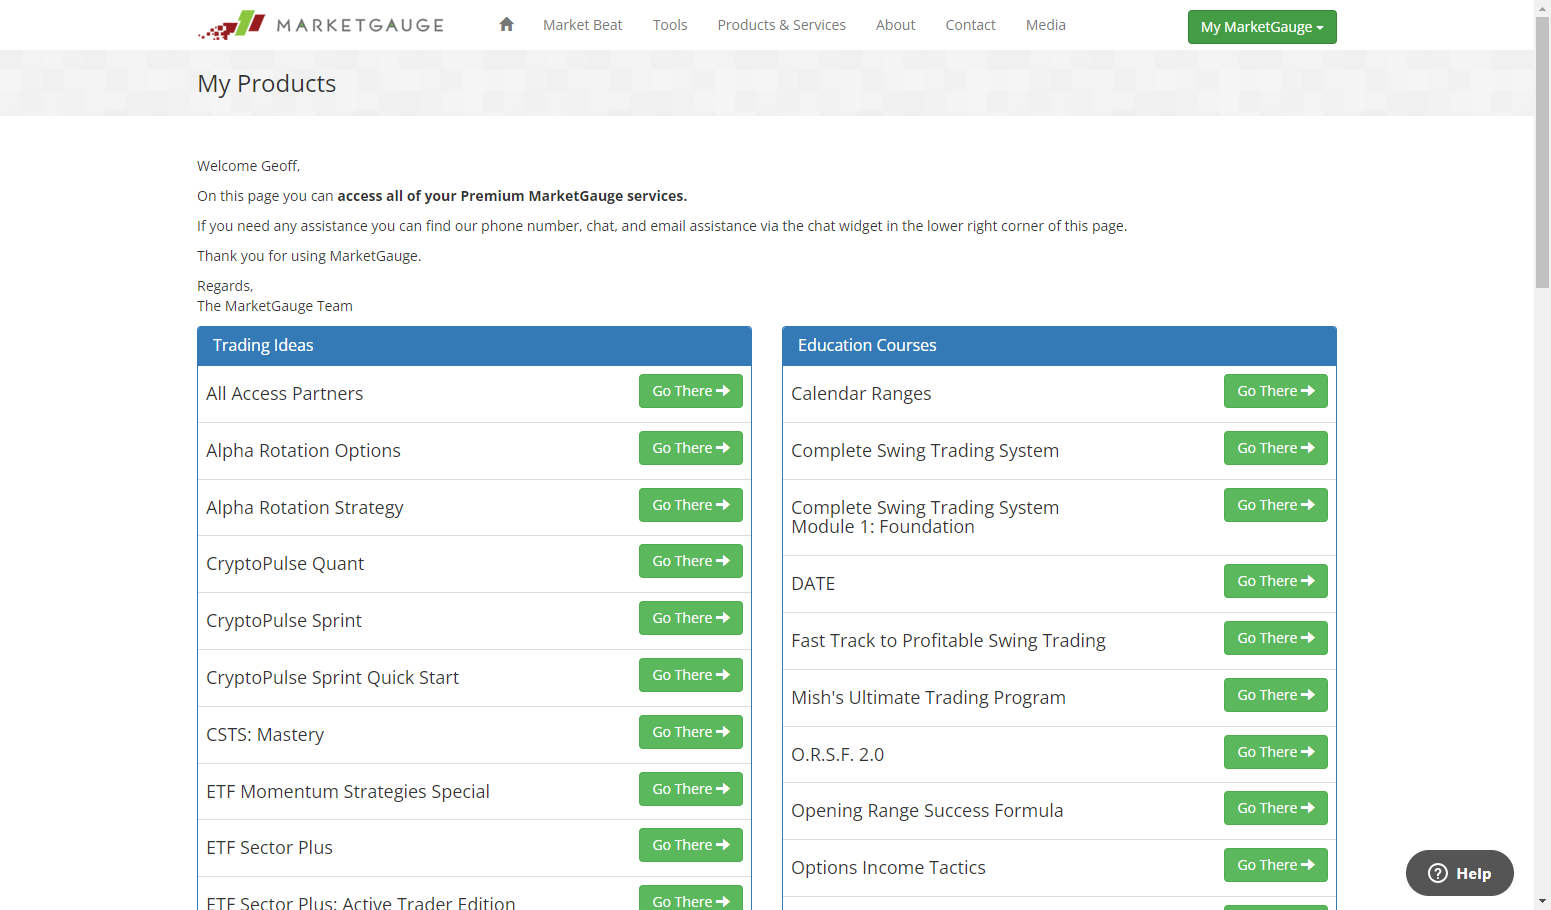This screenshot has height=910, width=1551.
Task: Go There for All Access Partners
Action: click(x=691, y=391)
